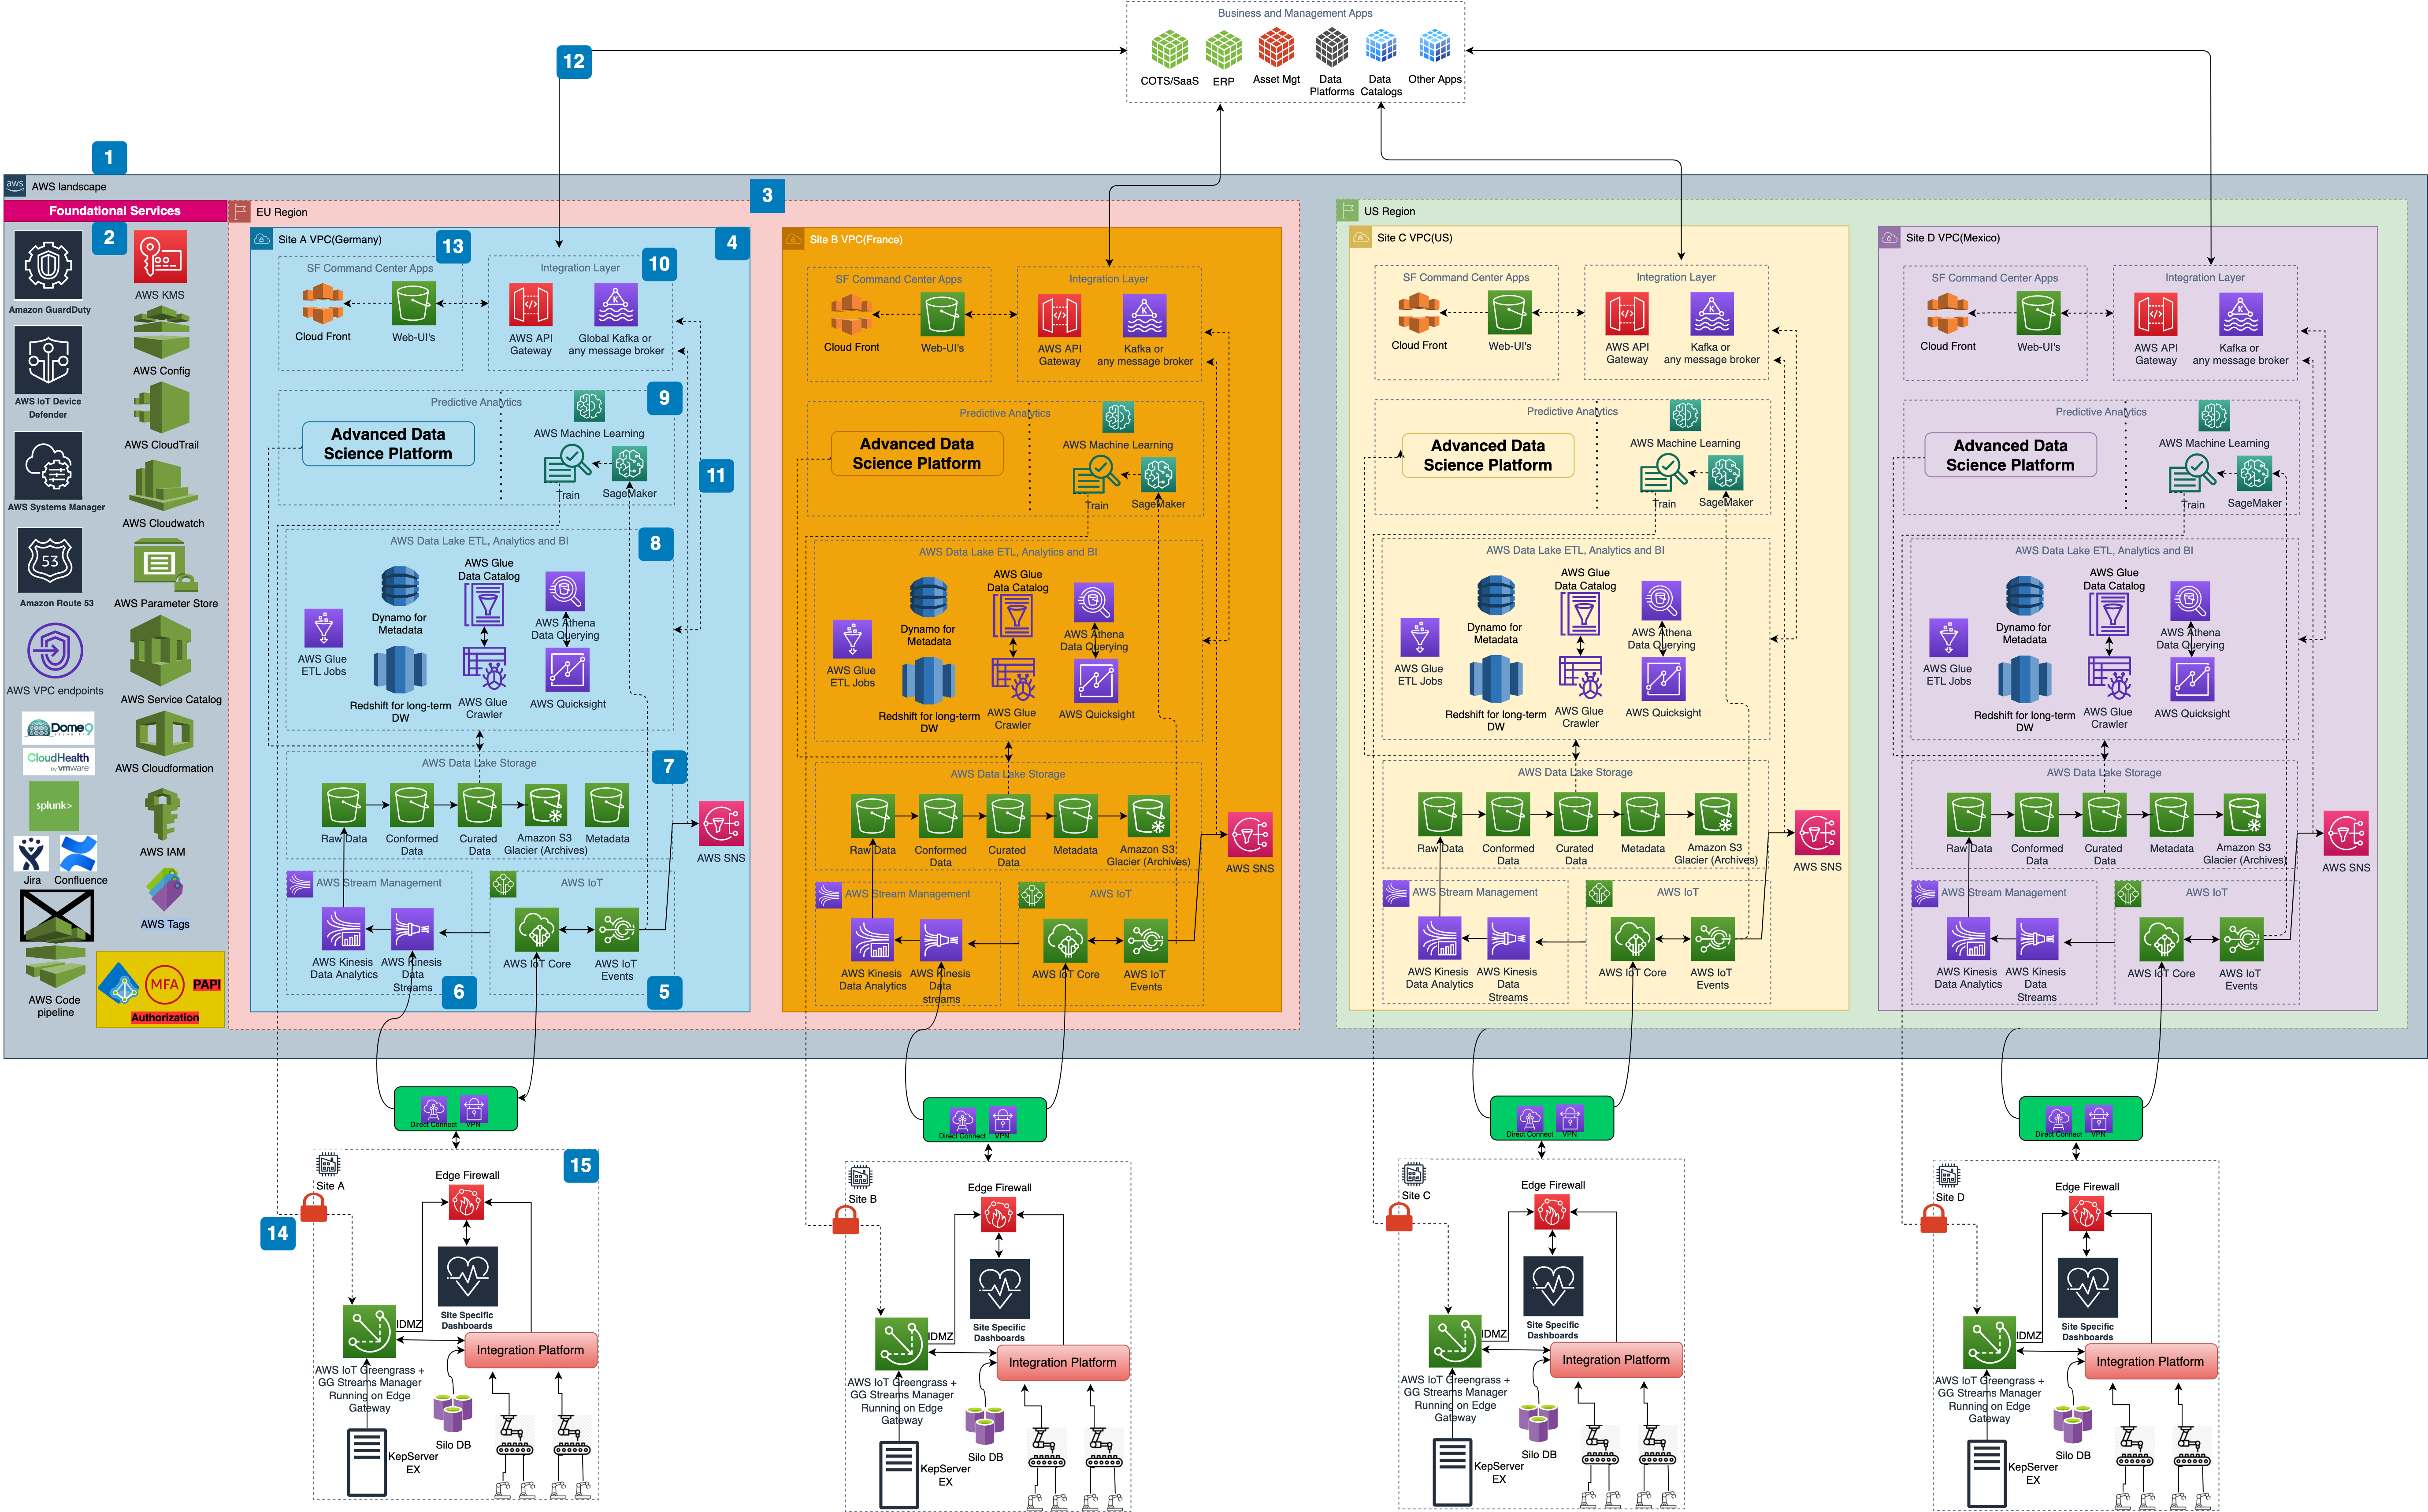Image resolution: width=2428 pixels, height=1512 pixels.
Task: Select the red Asset Mgt cube
Action: pyautogui.click(x=1276, y=48)
